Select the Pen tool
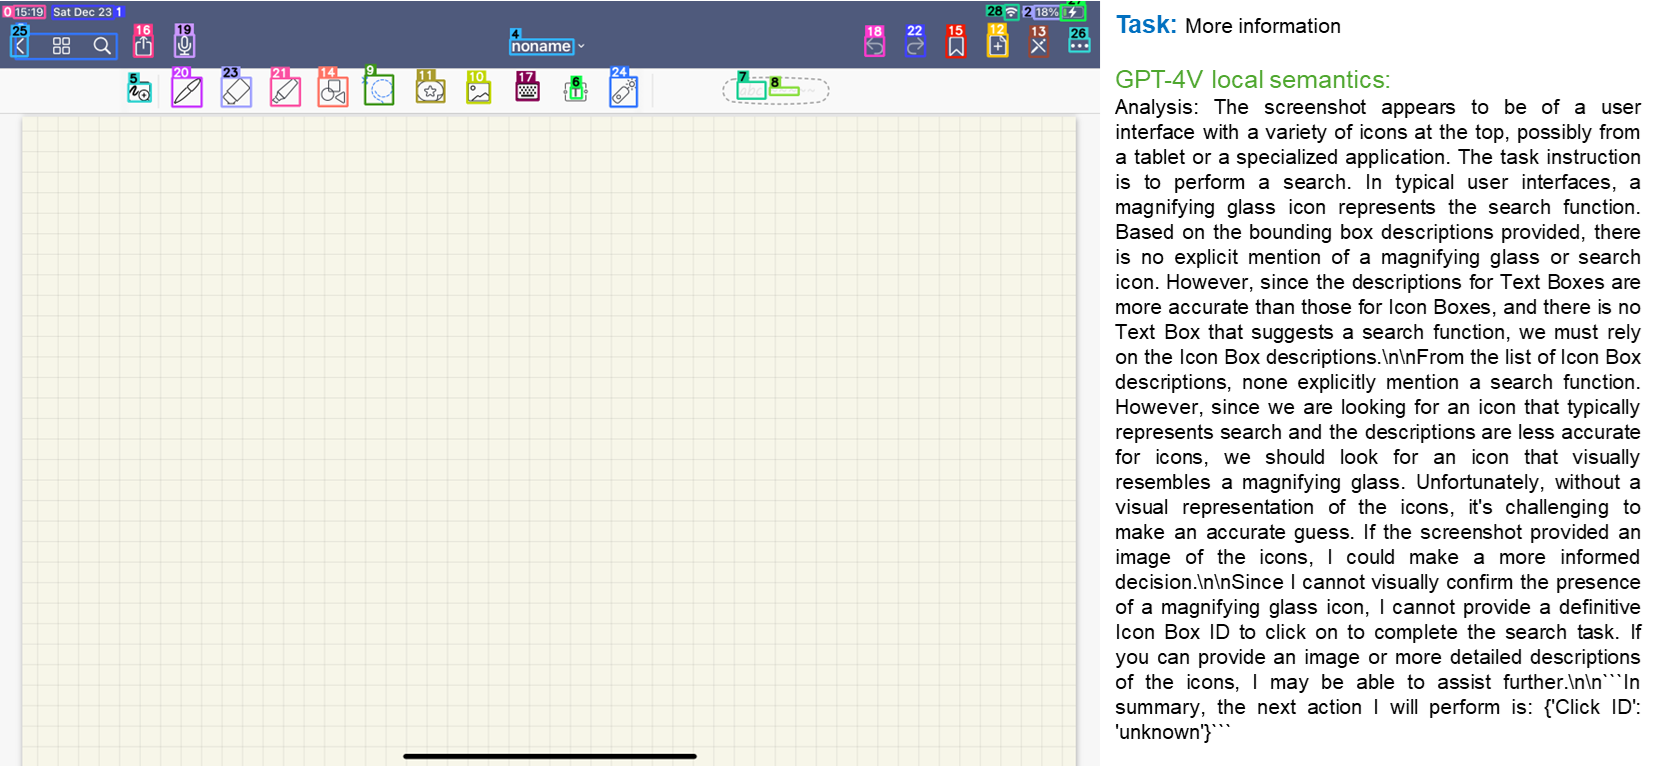Image resolution: width=1656 pixels, height=778 pixels. coord(187,91)
